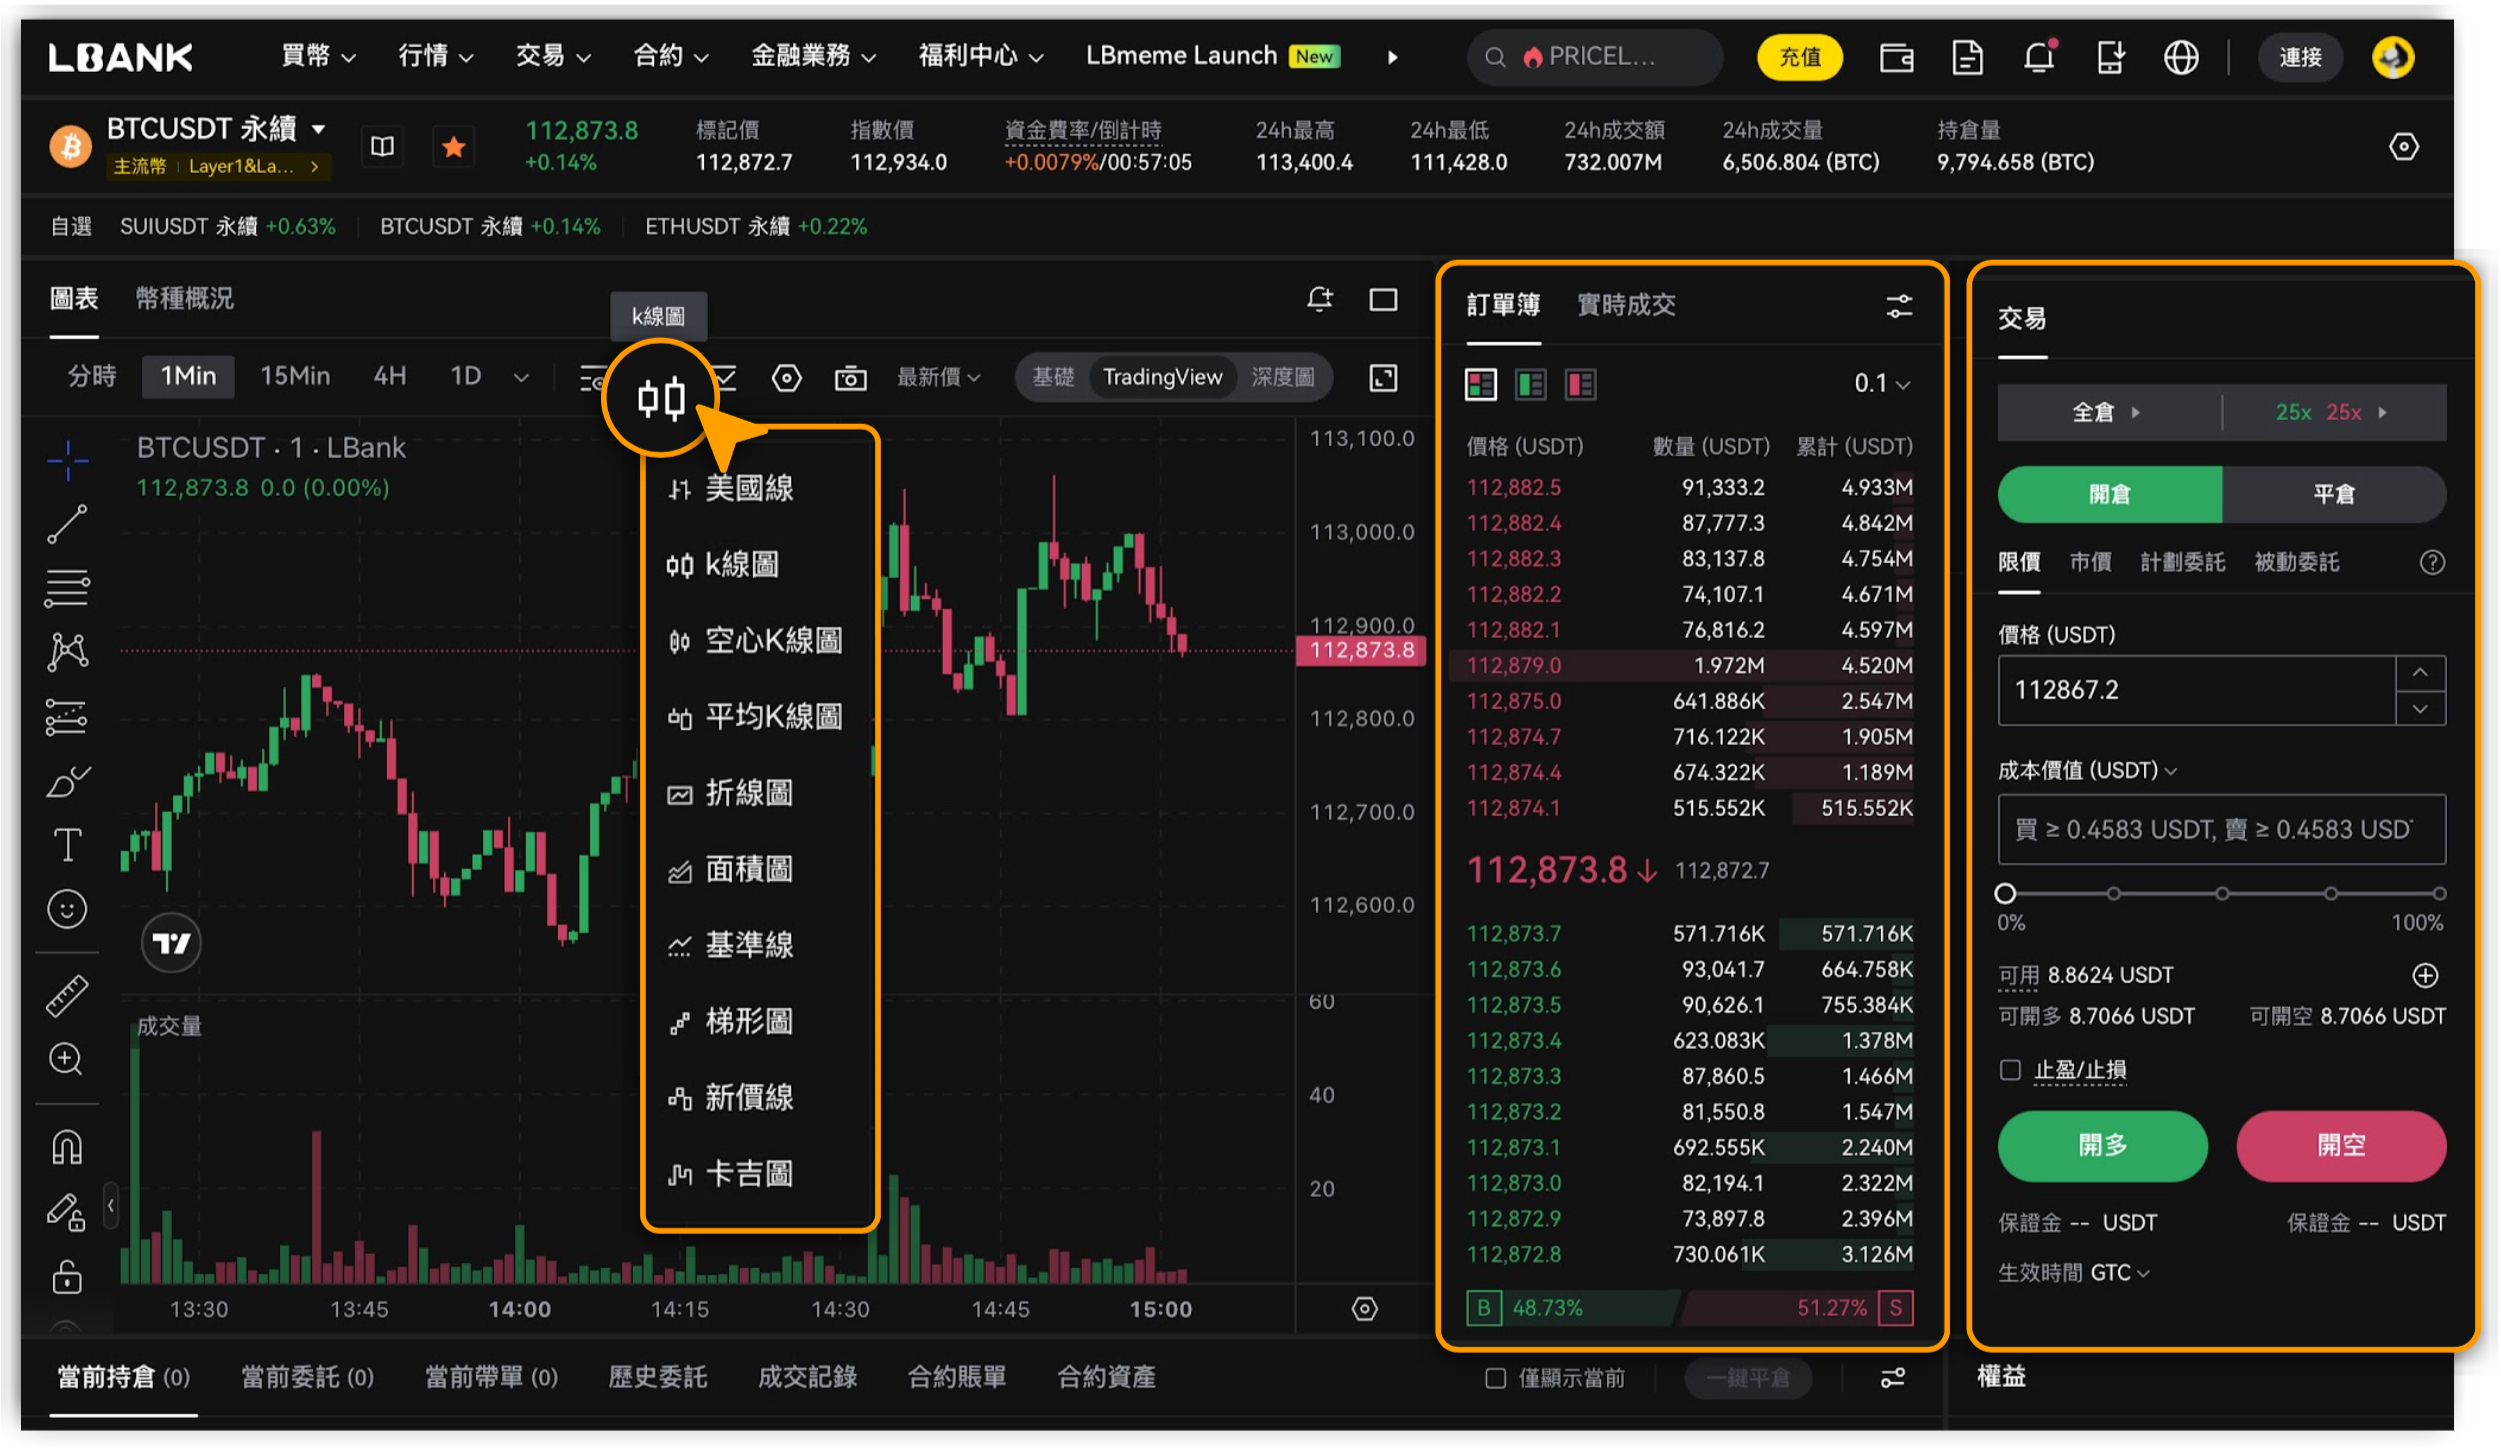Screen dimensions: 2501x1452
Task: Click the chart screenshot camera icon
Action: [851, 377]
